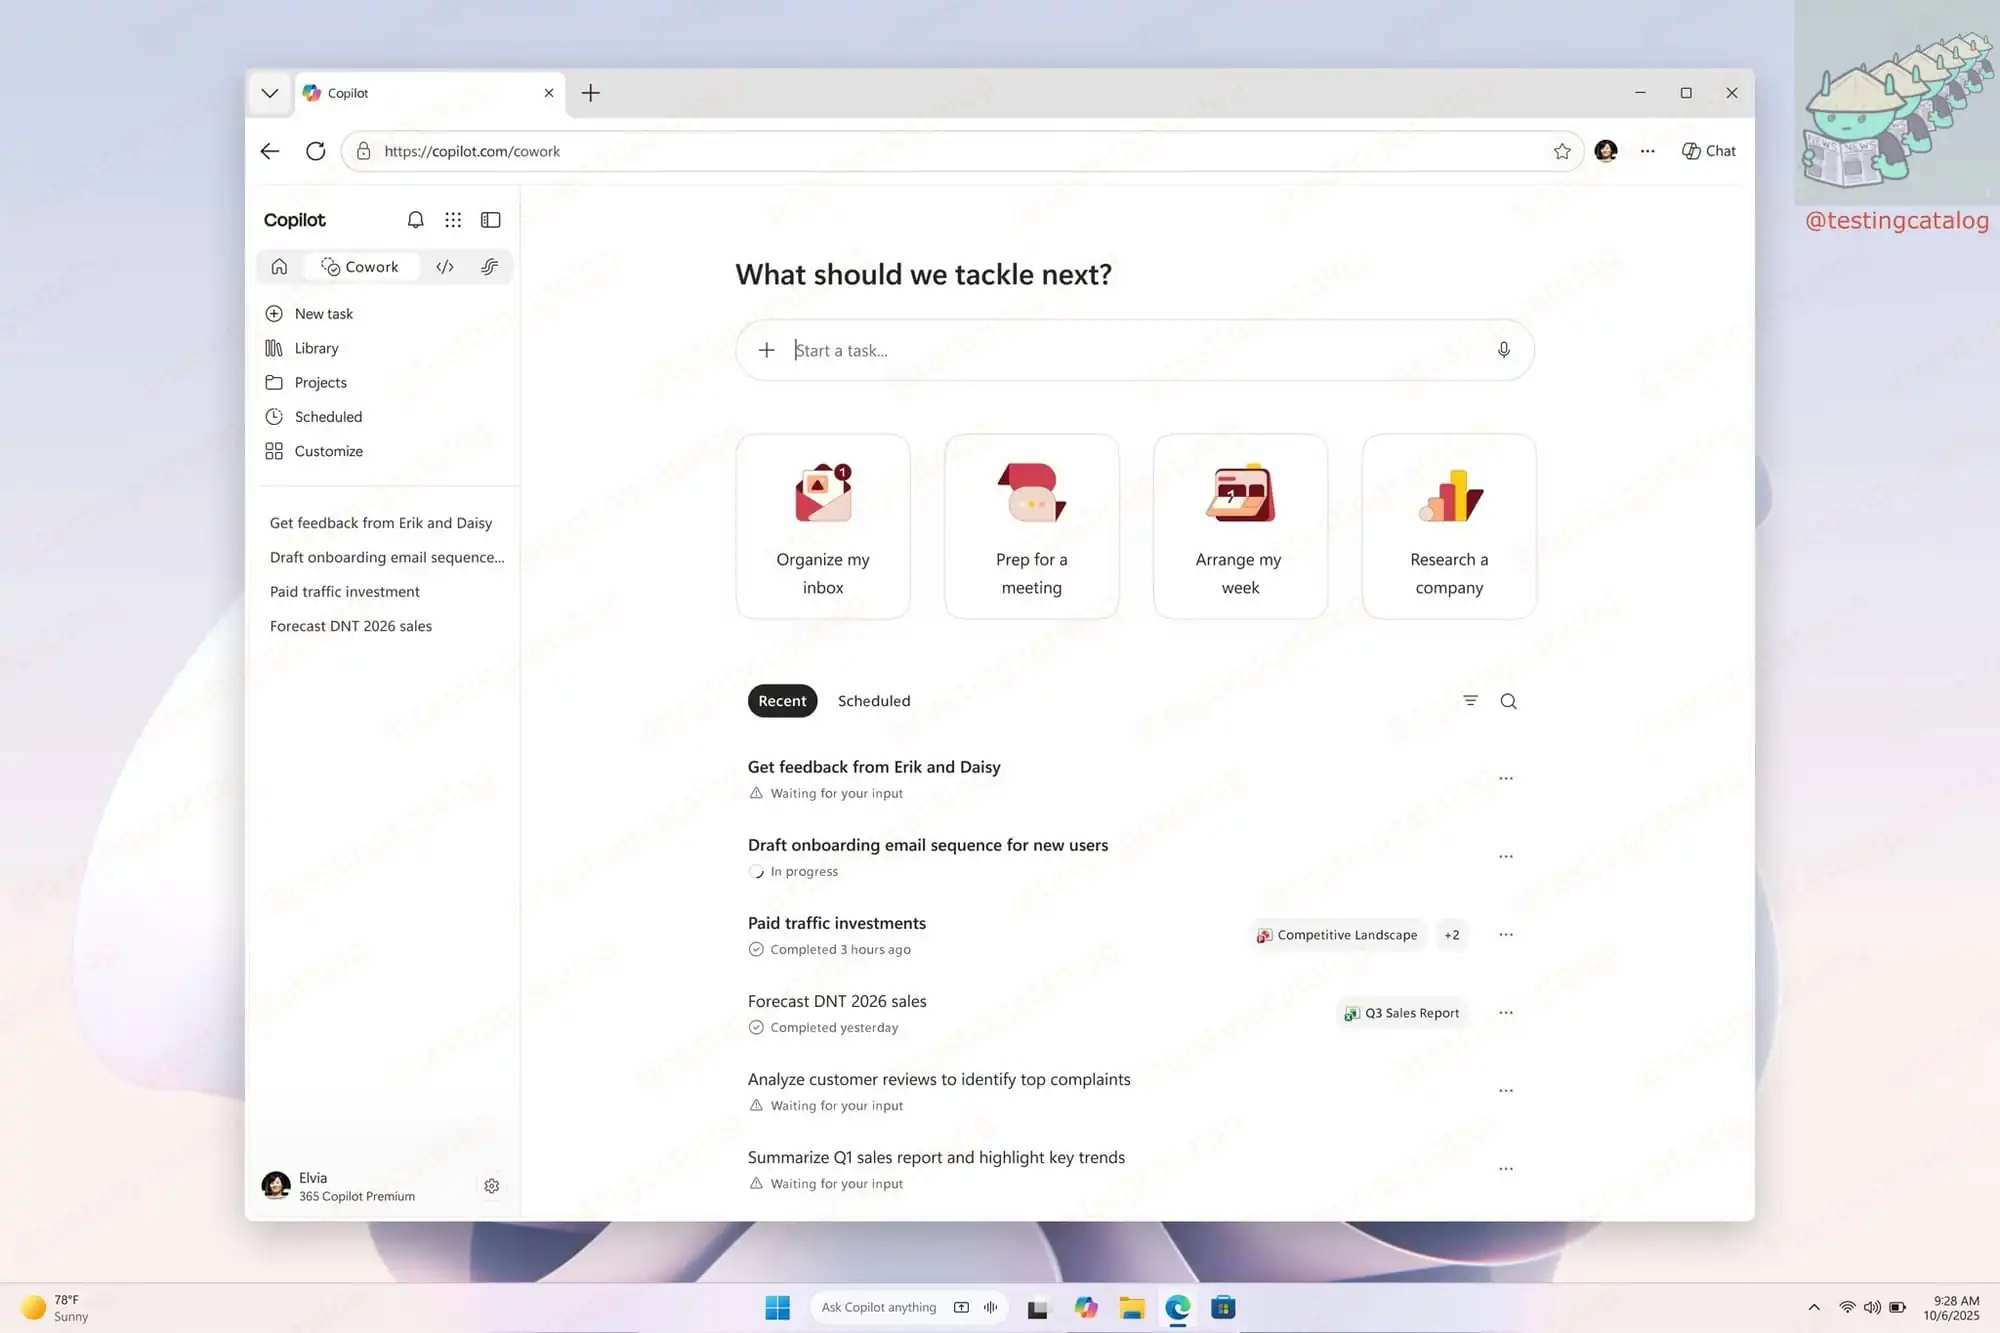This screenshot has width=2000, height=1333.
Task: Open sidebar task Forecast DNT 2026 sales
Action: pyautogui.click(x=351, y=626)
